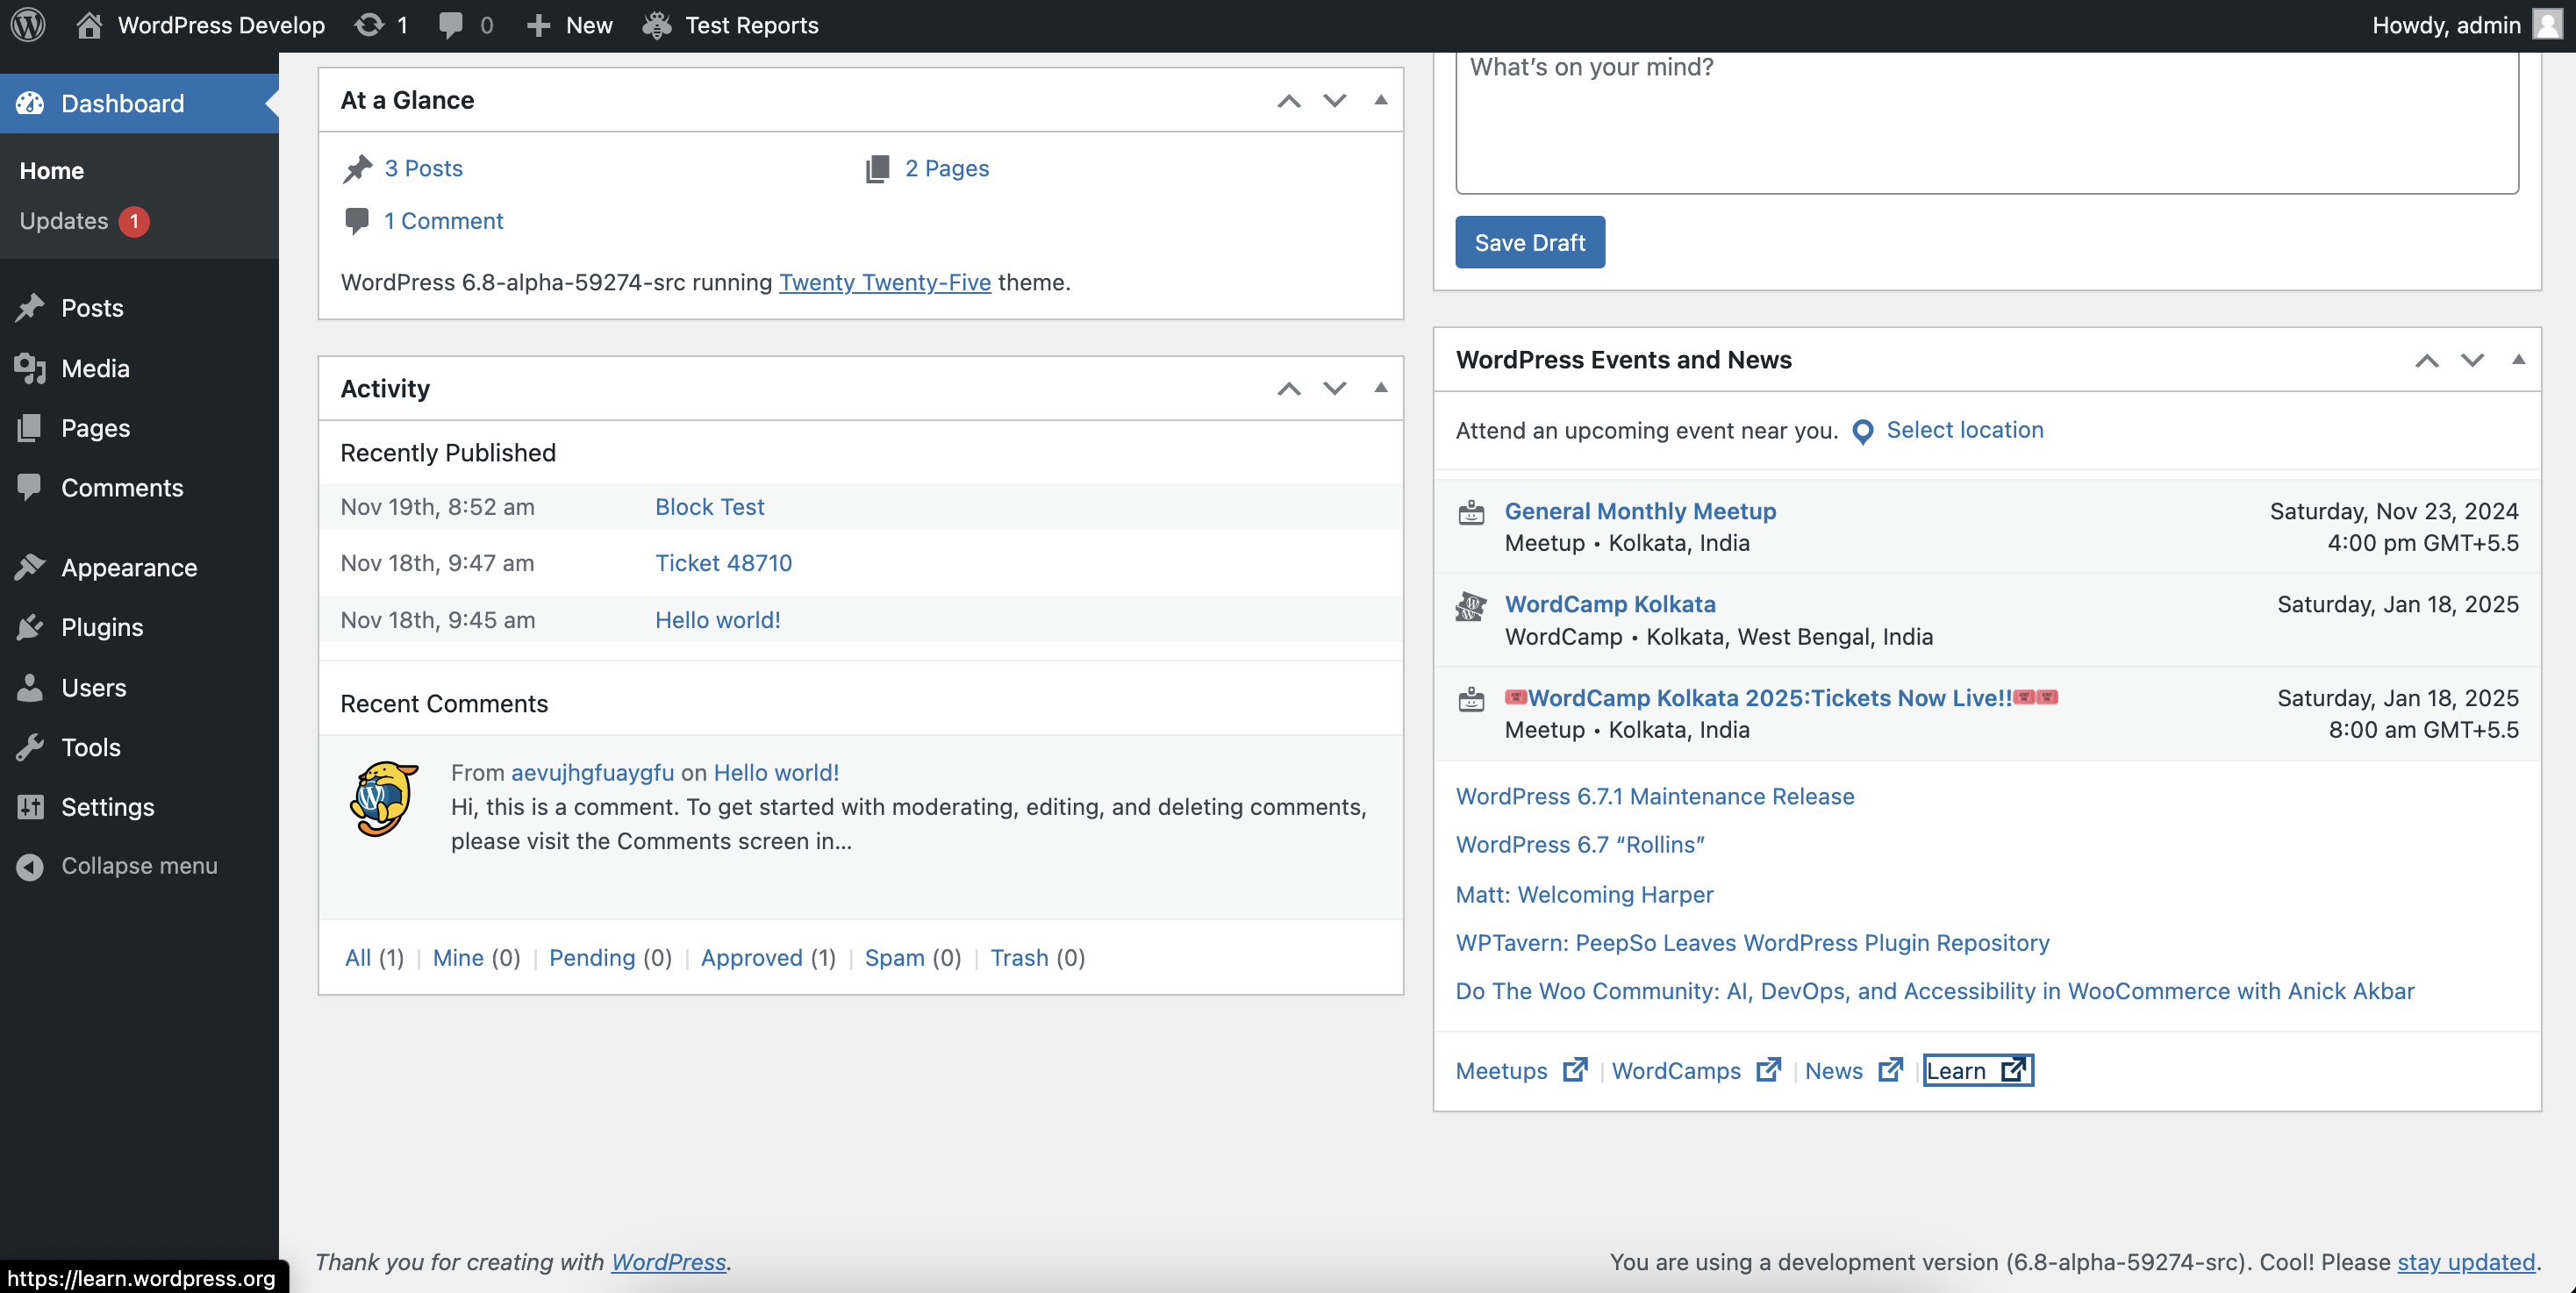The height and width of the screenshot is (1293, 2576).
Task: Click the What's on your mind text area
Action: pos(1987,122)
